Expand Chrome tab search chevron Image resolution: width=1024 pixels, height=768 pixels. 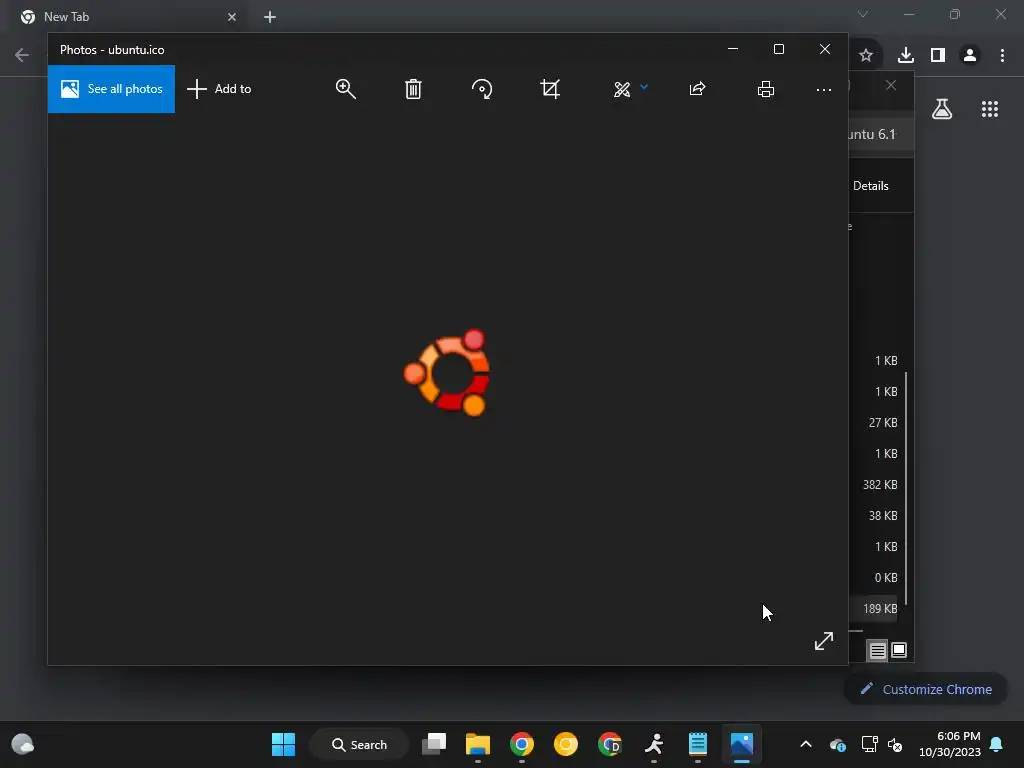(863, 14)
